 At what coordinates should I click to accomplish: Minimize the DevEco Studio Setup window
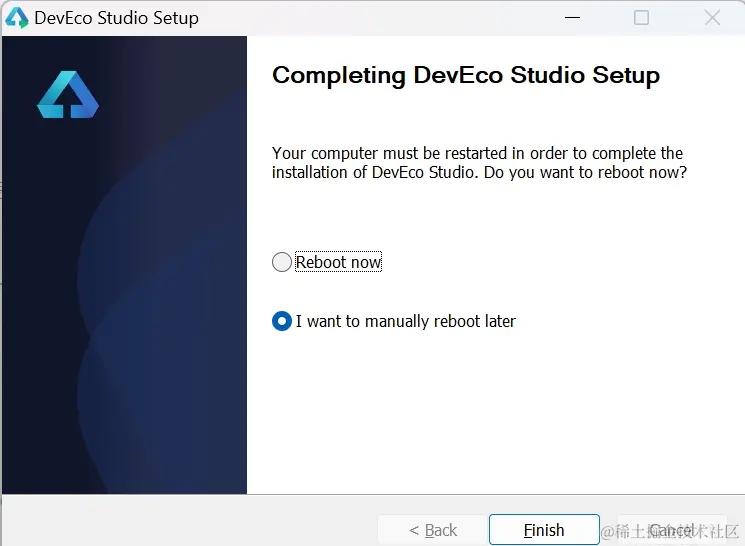[572, 18]
